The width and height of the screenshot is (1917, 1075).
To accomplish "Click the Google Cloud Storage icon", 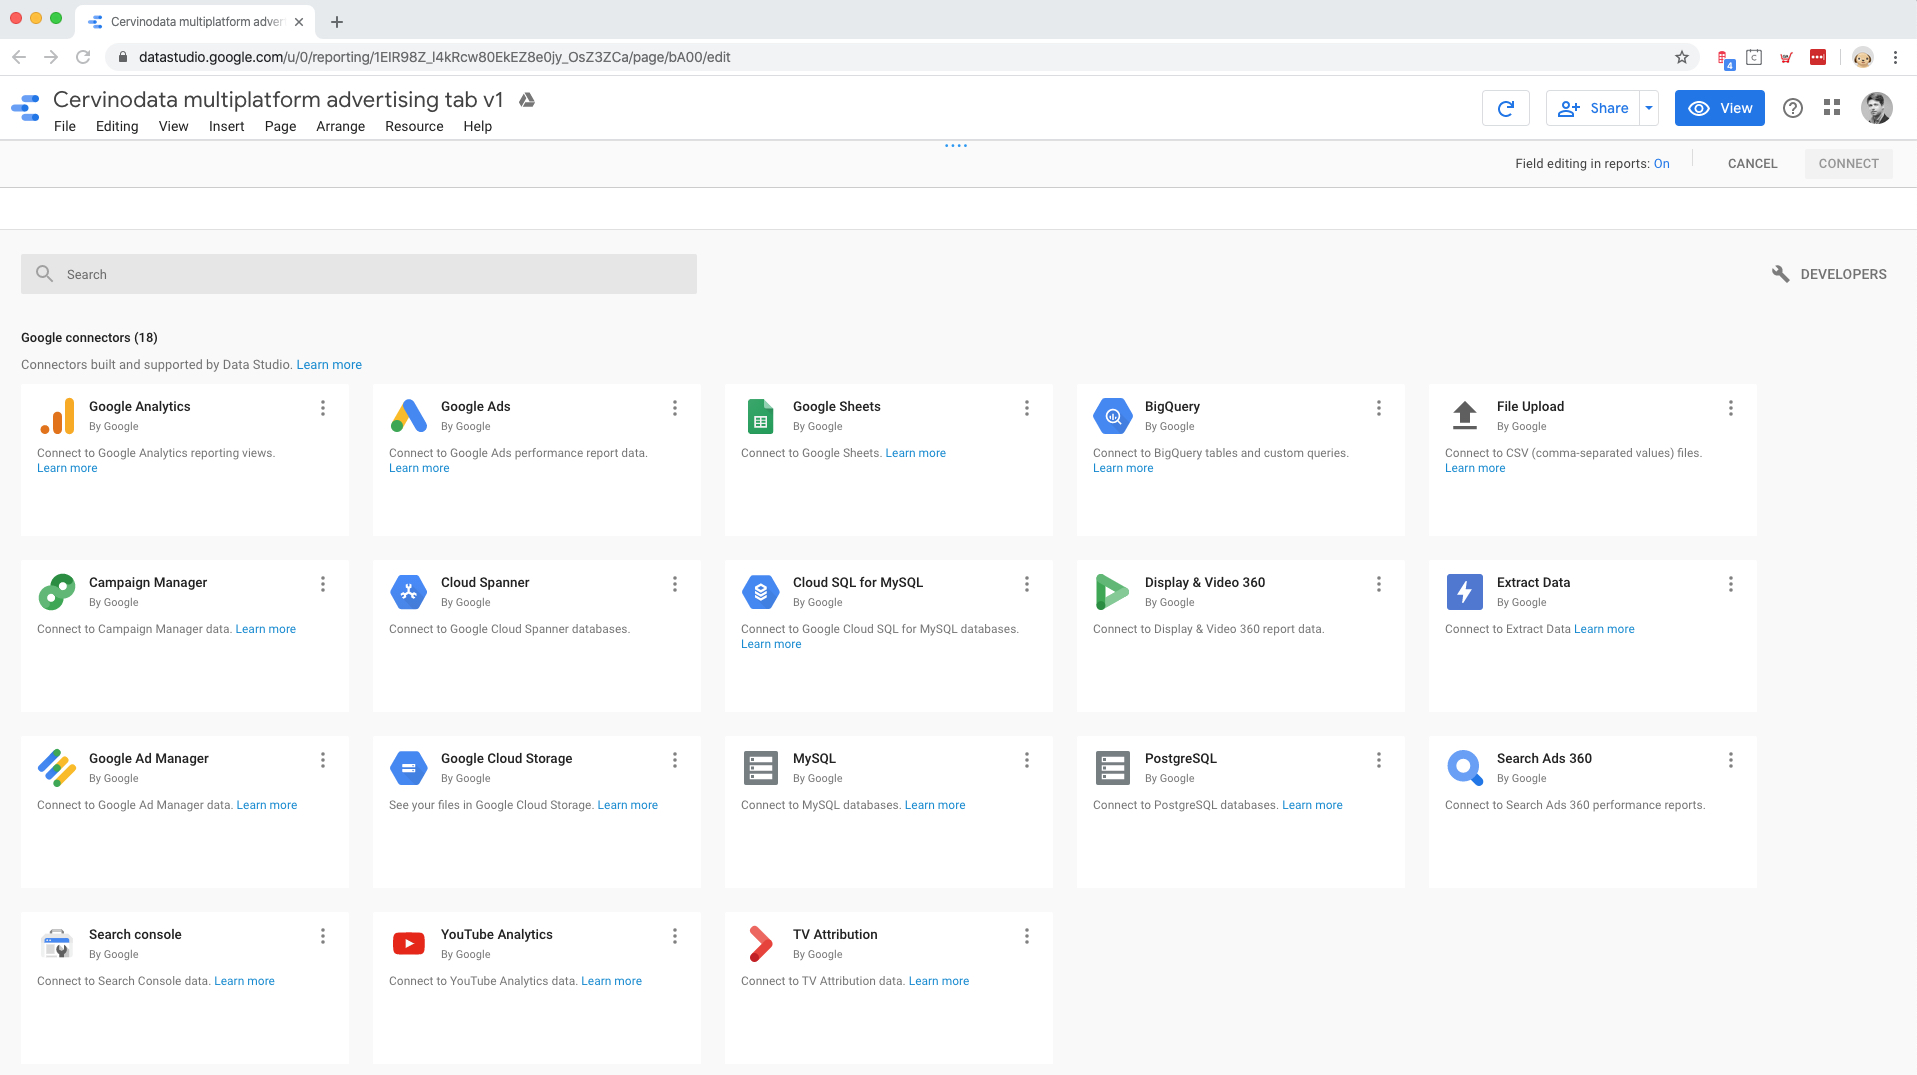I will (409, 768).
